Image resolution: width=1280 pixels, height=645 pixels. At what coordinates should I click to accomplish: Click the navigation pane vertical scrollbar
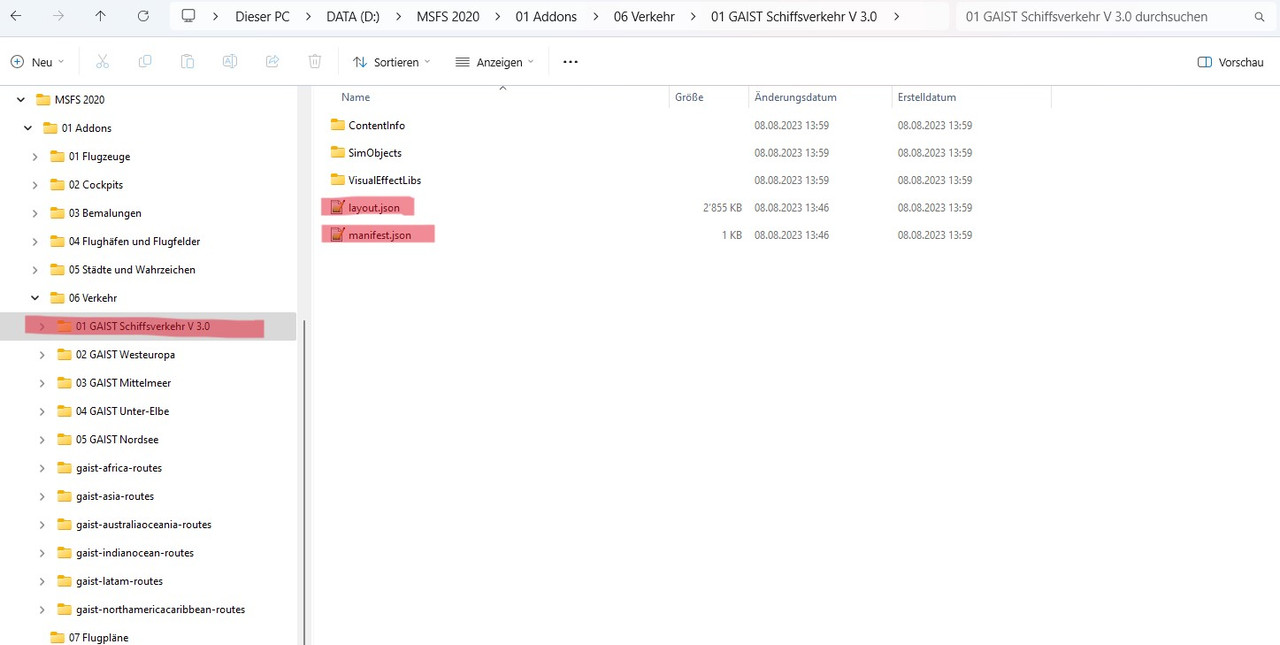tap(303, 480)
